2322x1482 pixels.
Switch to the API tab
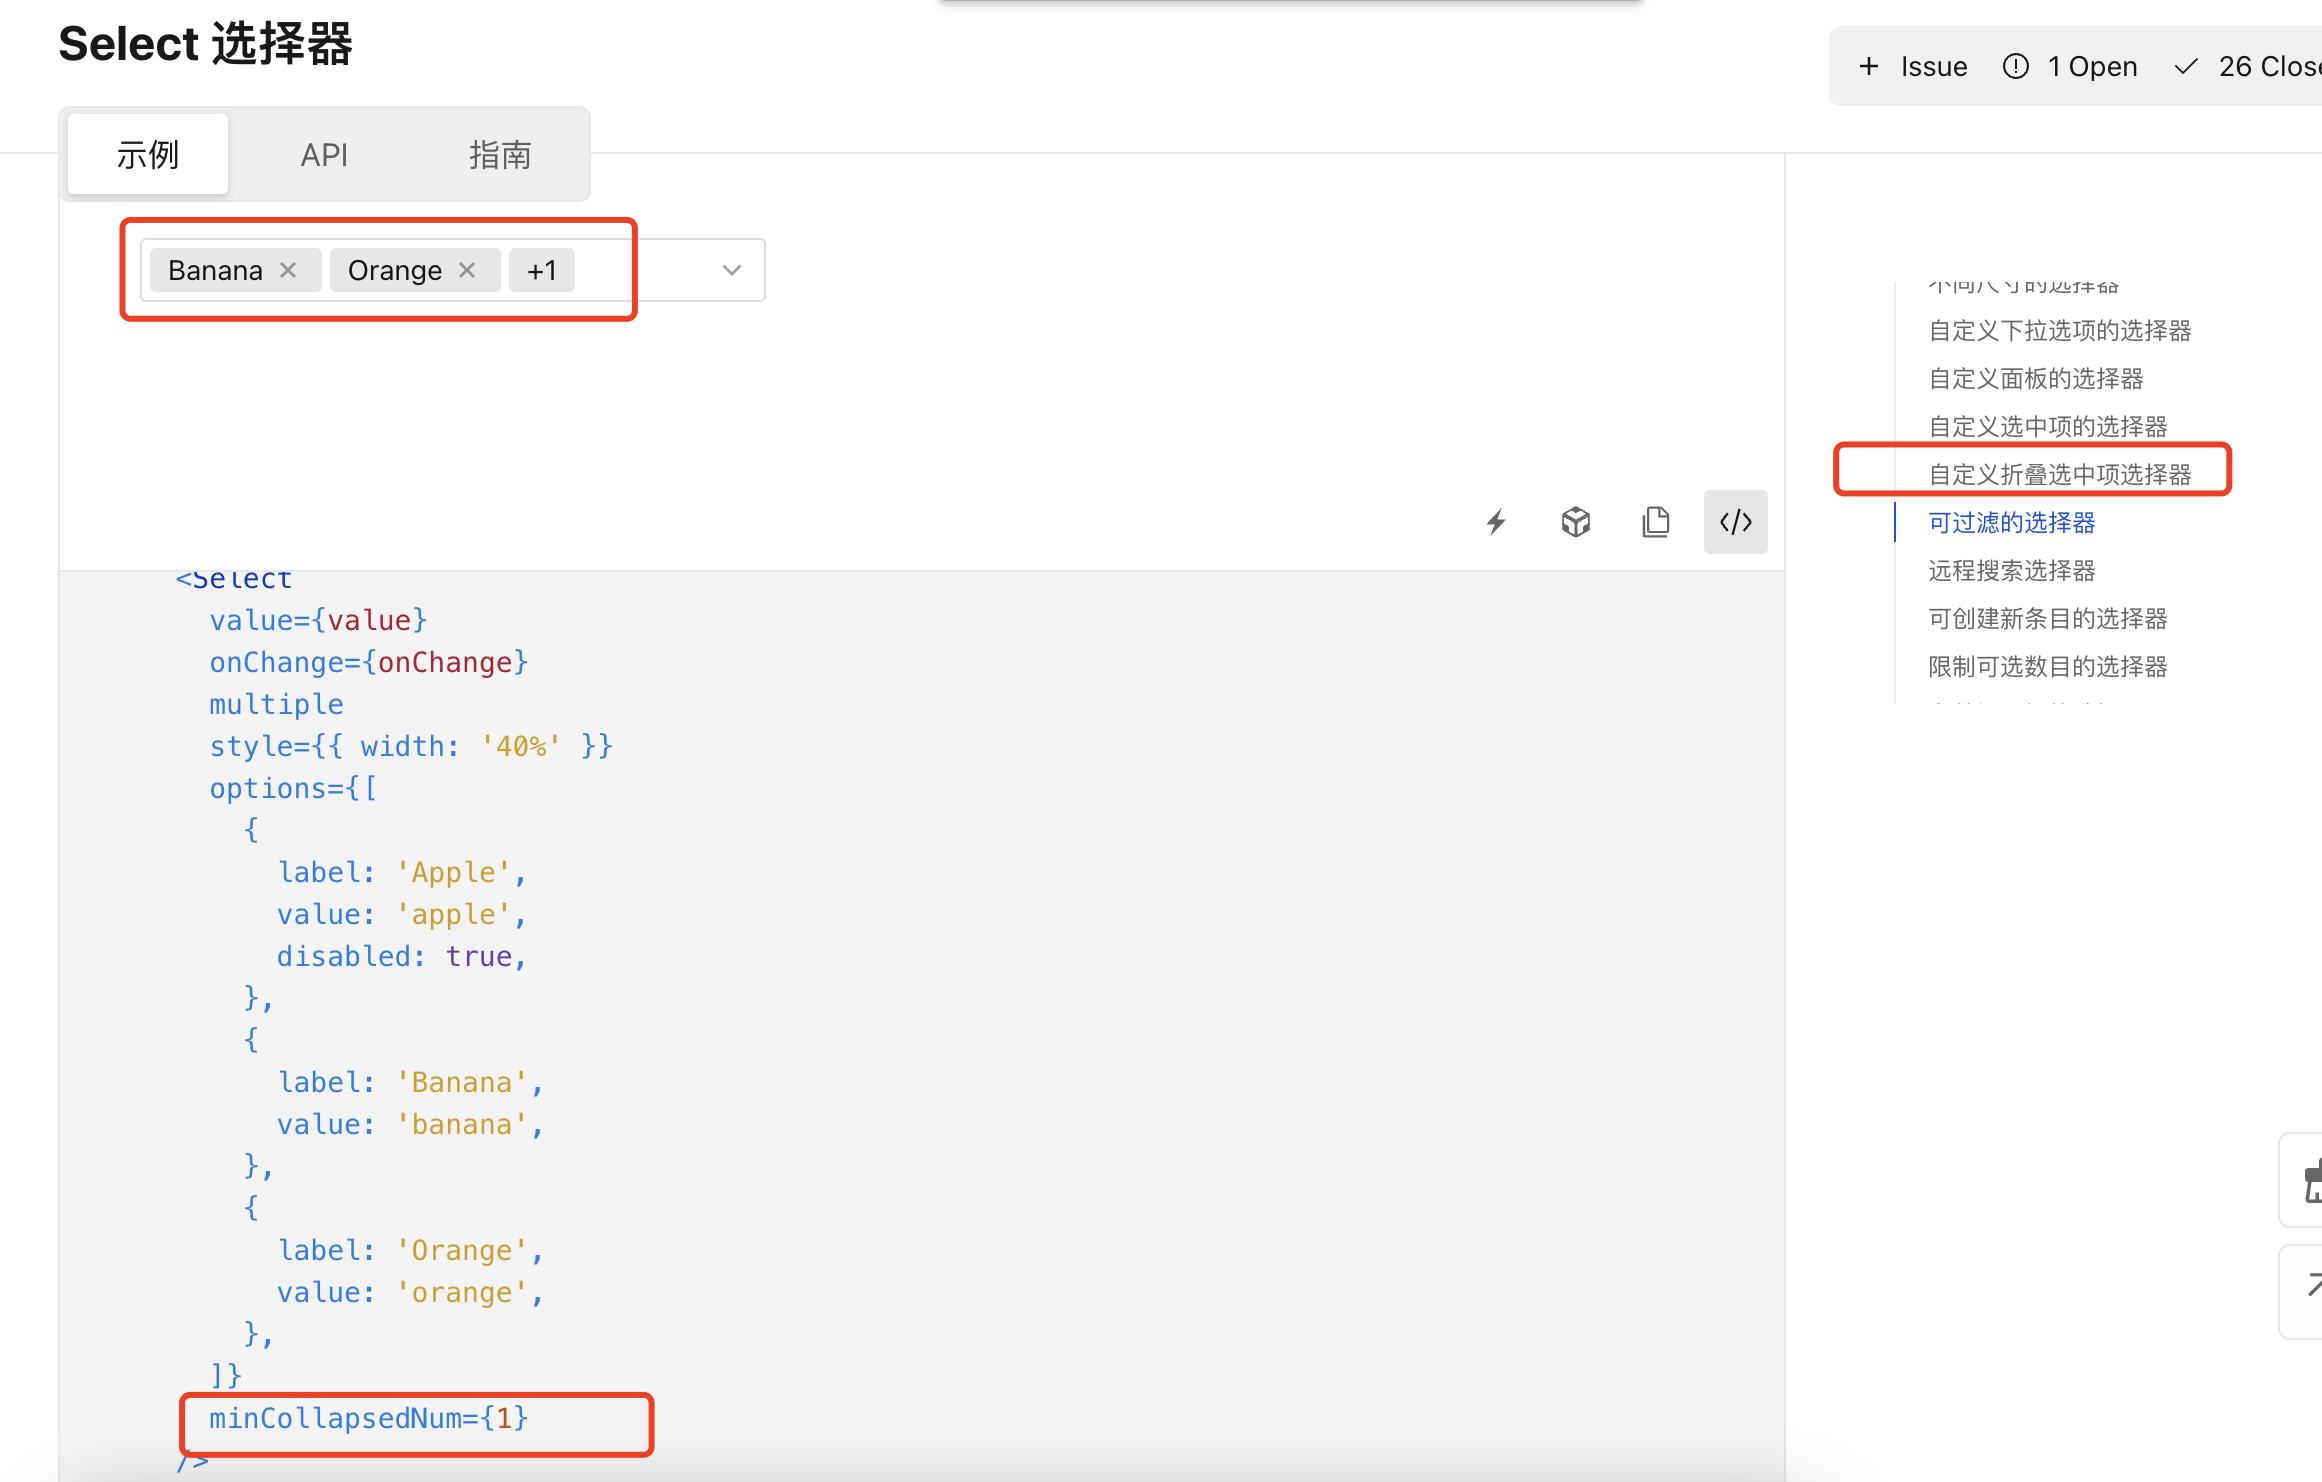pyautogui.click(x=324, y=154)
